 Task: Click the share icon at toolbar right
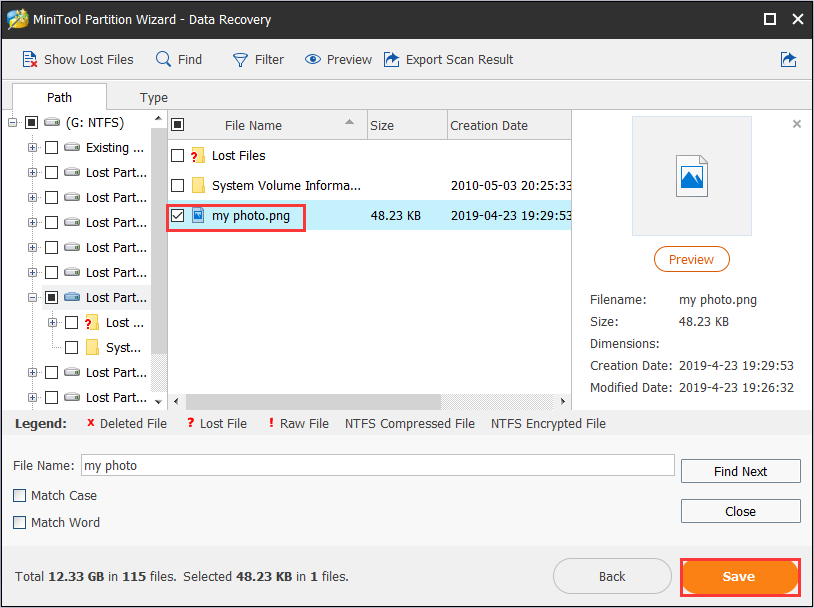(788, 60)
